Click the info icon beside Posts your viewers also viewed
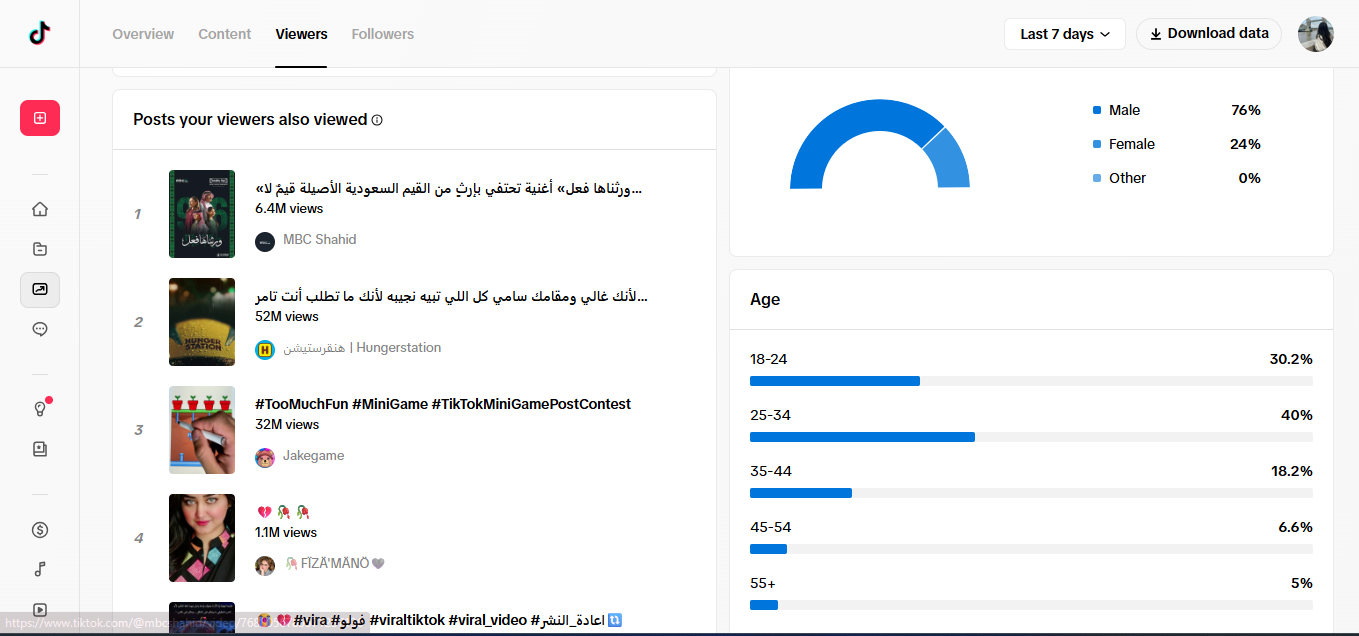This screenshot has width=1359, height=636. point(377,120)
